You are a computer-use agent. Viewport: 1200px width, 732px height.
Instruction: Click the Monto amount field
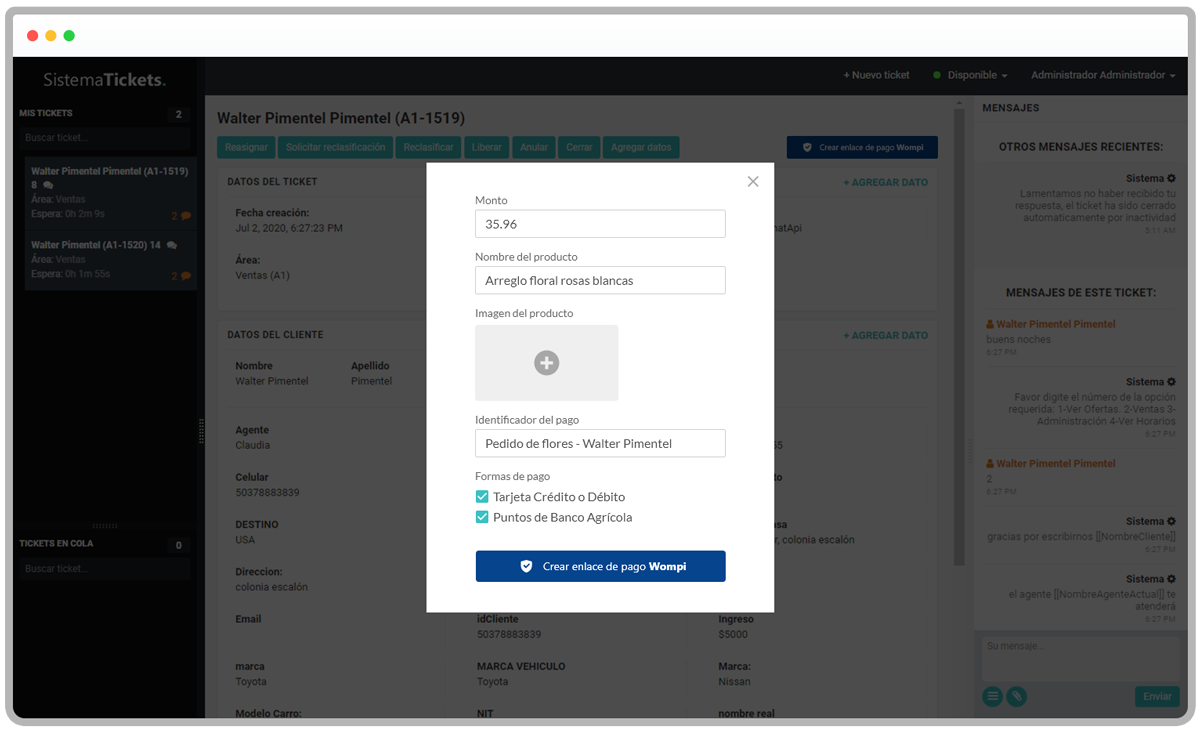[x=600, y=224]
